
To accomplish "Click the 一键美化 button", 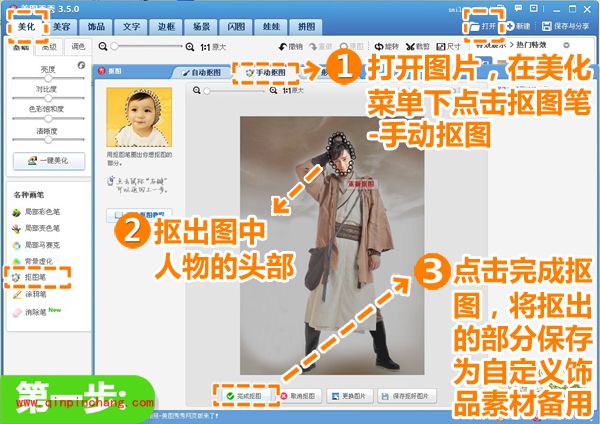I will click(49, 161).
